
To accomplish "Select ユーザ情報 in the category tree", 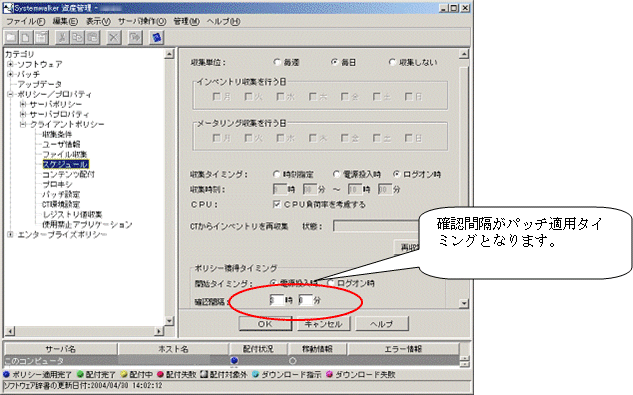I will click(x=61, y=144).
